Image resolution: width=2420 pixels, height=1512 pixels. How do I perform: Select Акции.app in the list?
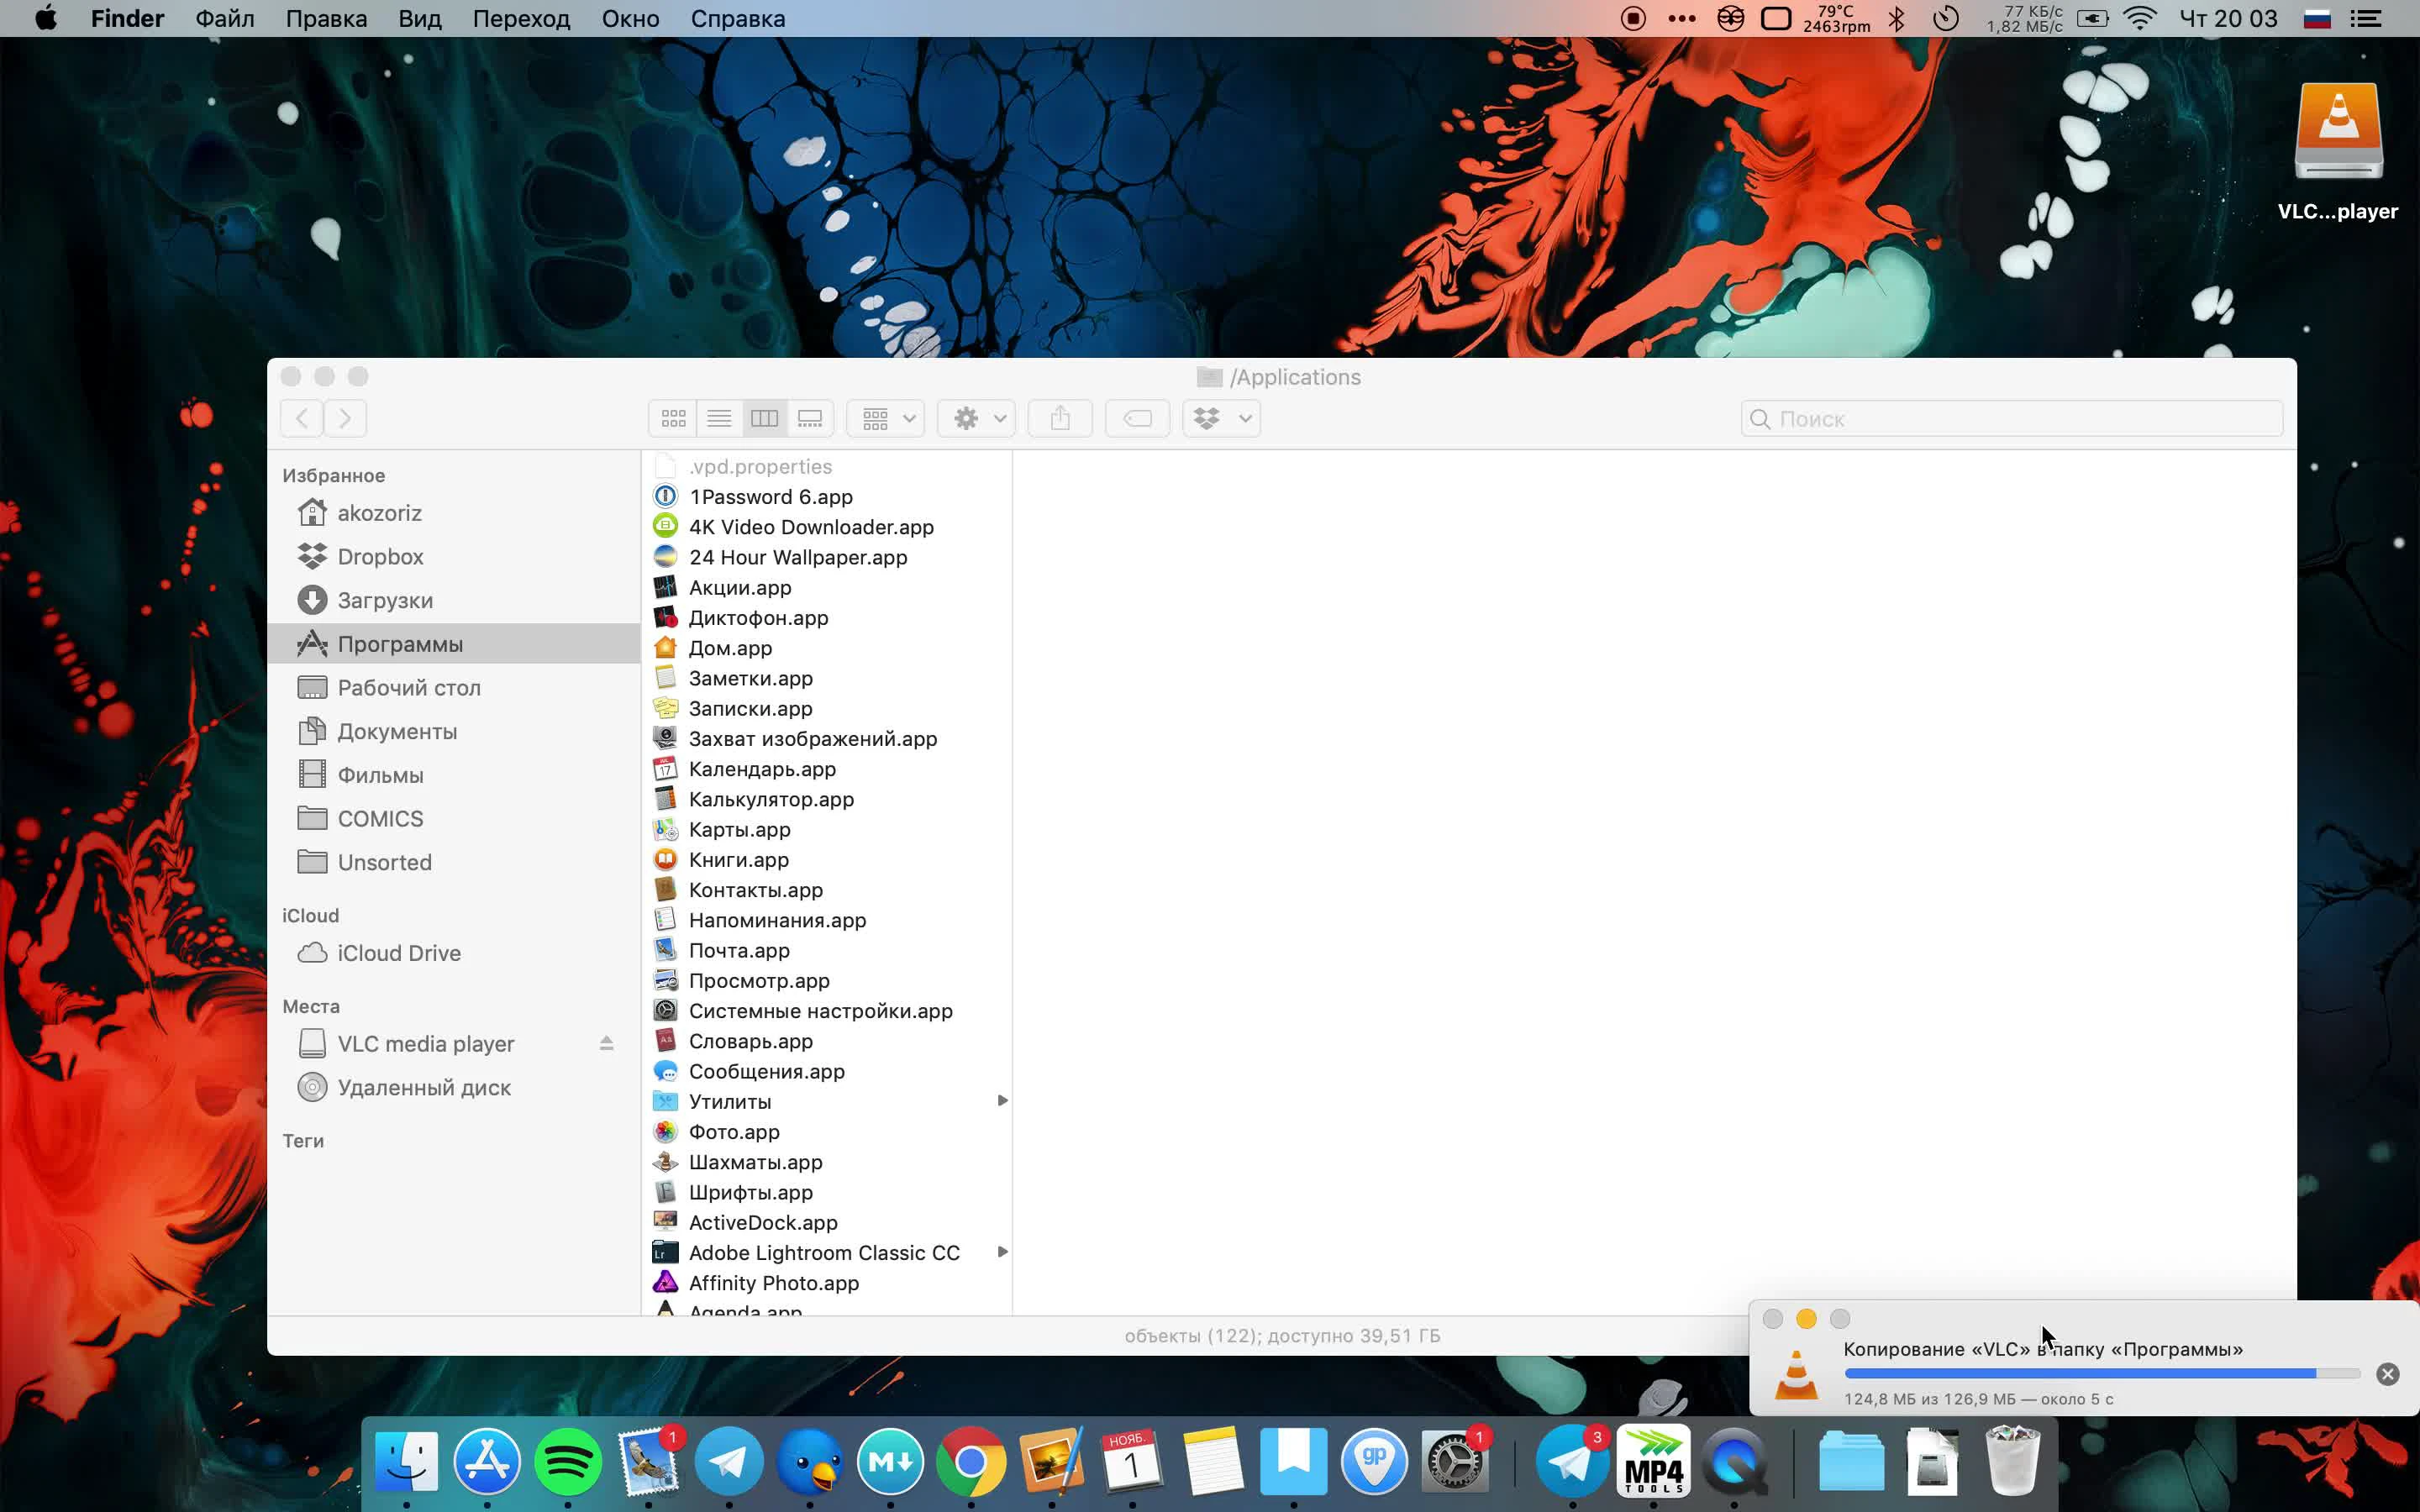tap(828, 588)
